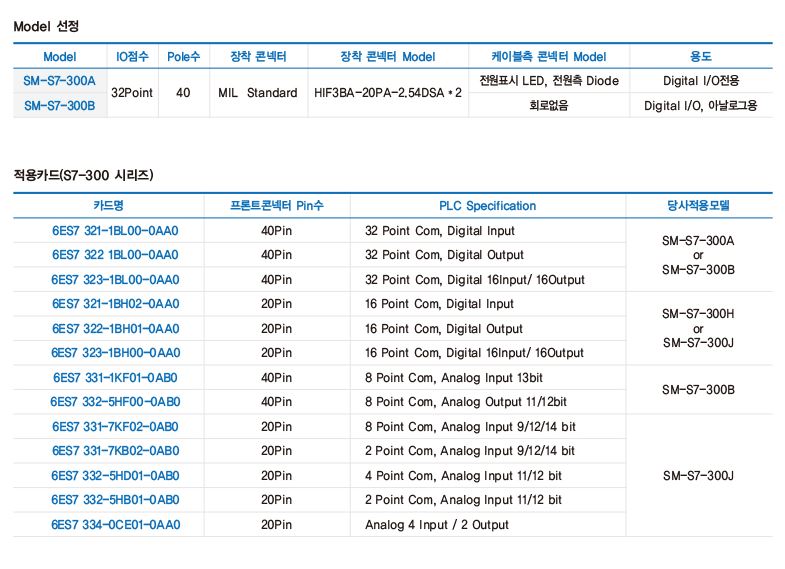Click HIF3BA-20PA-2.54DSA * 2 connector model
The height and width of the screenshot is (569, 785).
point(388,93)
